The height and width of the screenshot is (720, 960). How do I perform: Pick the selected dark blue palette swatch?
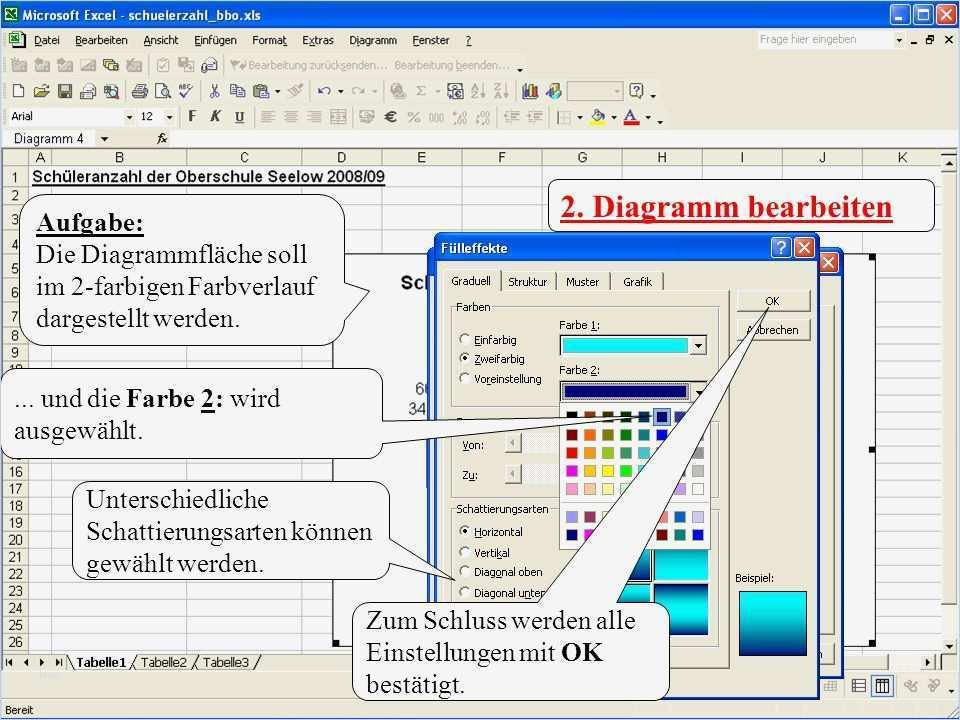click(661, 416)
